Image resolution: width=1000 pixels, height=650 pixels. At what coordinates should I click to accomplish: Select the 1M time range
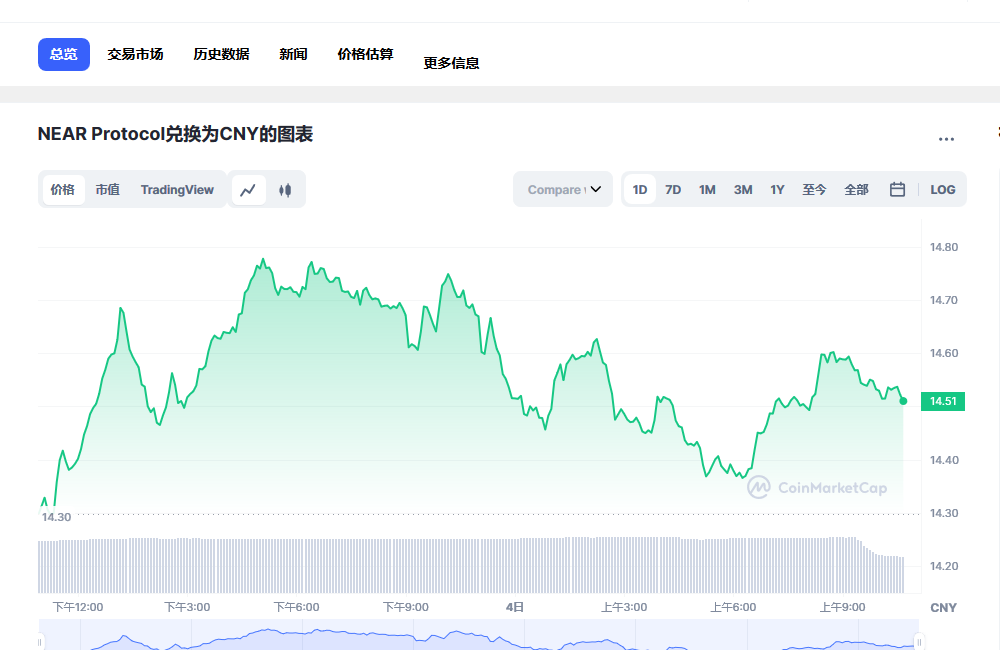tap(707, 189)
